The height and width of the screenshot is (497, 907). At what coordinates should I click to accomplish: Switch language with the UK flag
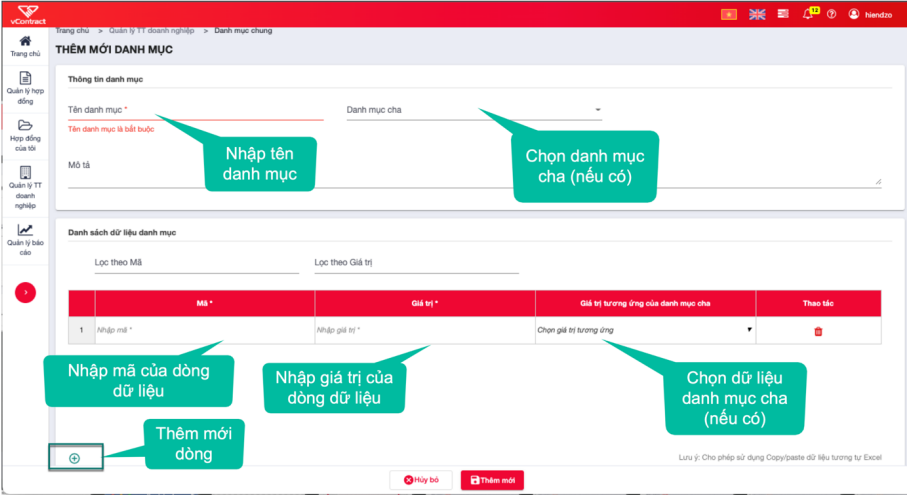coord(757,14)
